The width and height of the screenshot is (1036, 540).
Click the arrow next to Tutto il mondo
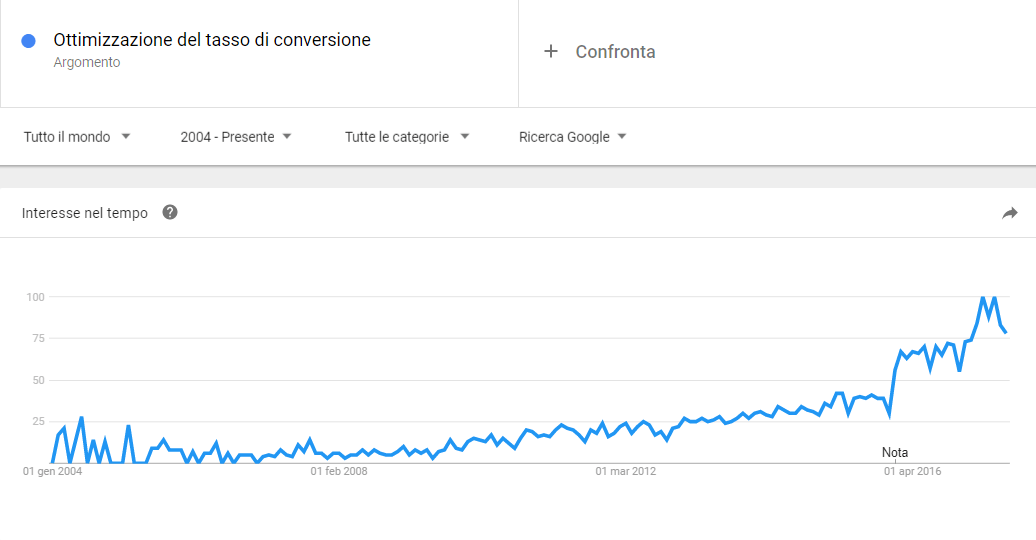[x=126, y=136]
